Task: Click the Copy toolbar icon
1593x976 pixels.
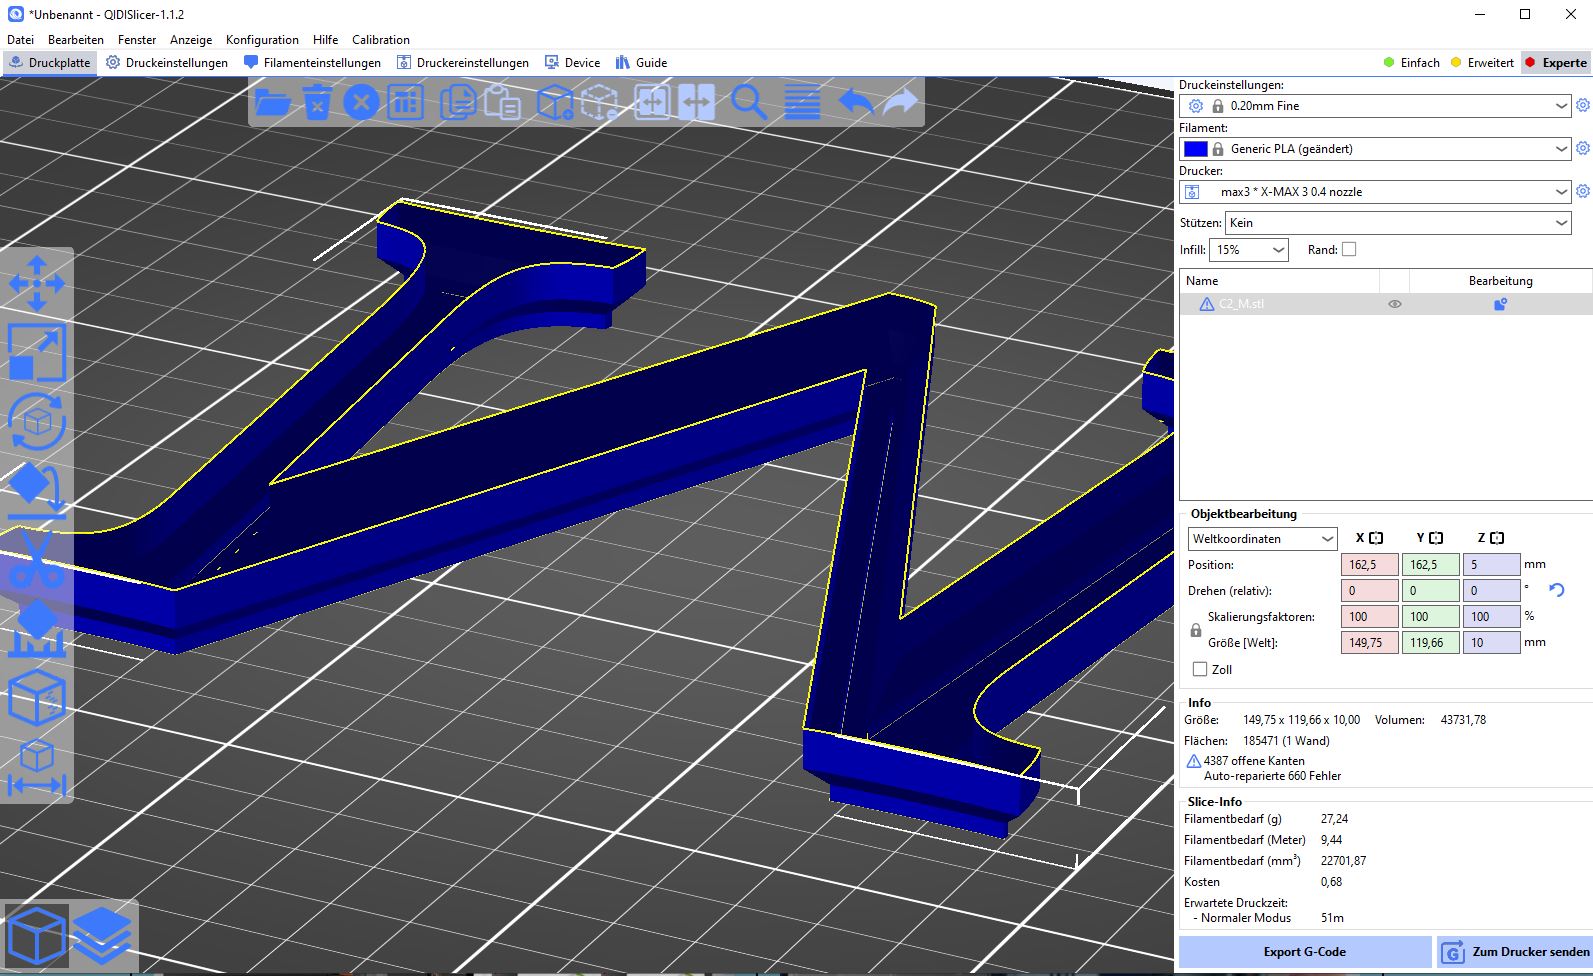Action: [x=459, y=102]
